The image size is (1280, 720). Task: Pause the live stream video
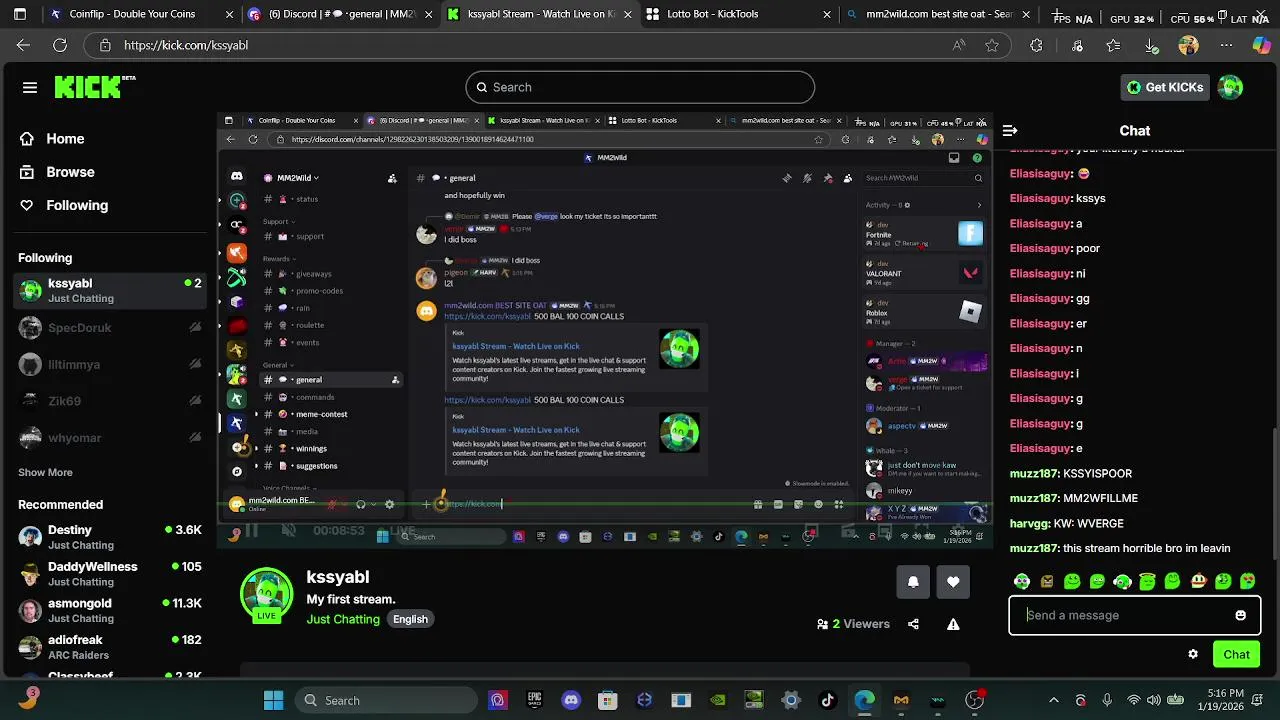point(252,531)
